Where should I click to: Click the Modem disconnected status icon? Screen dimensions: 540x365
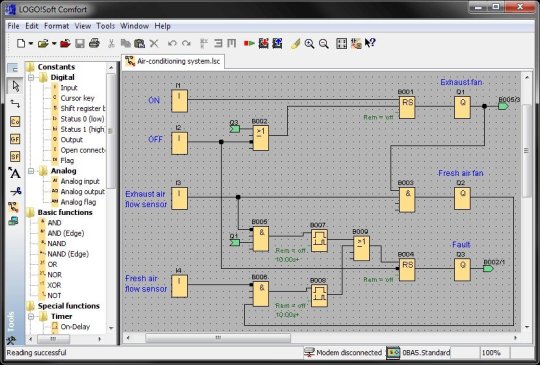309,352
